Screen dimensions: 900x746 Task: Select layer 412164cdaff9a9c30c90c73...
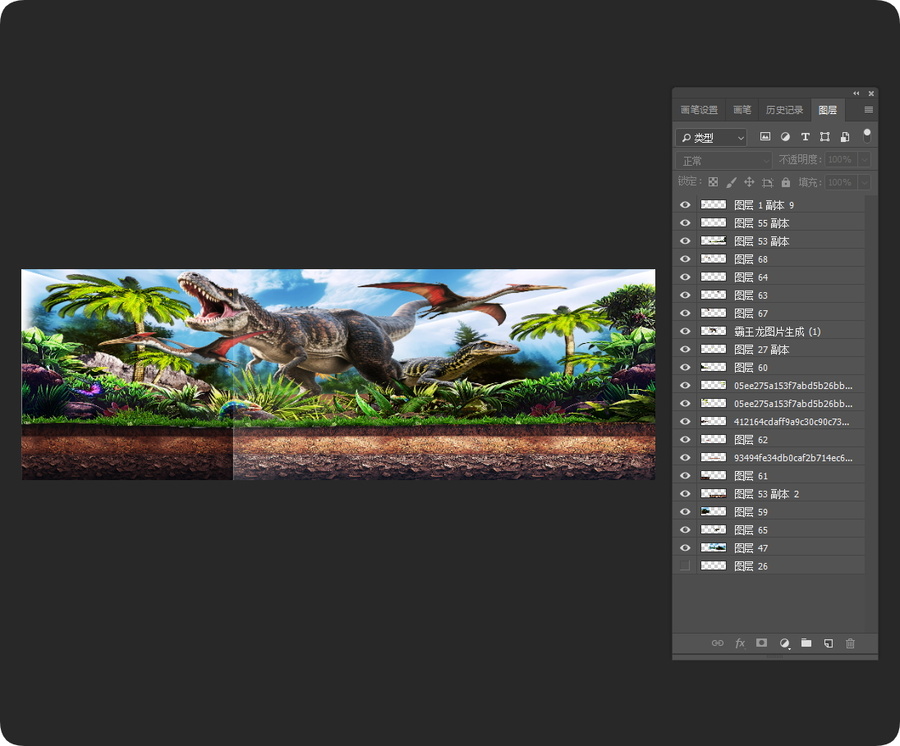tap(769, 422)
